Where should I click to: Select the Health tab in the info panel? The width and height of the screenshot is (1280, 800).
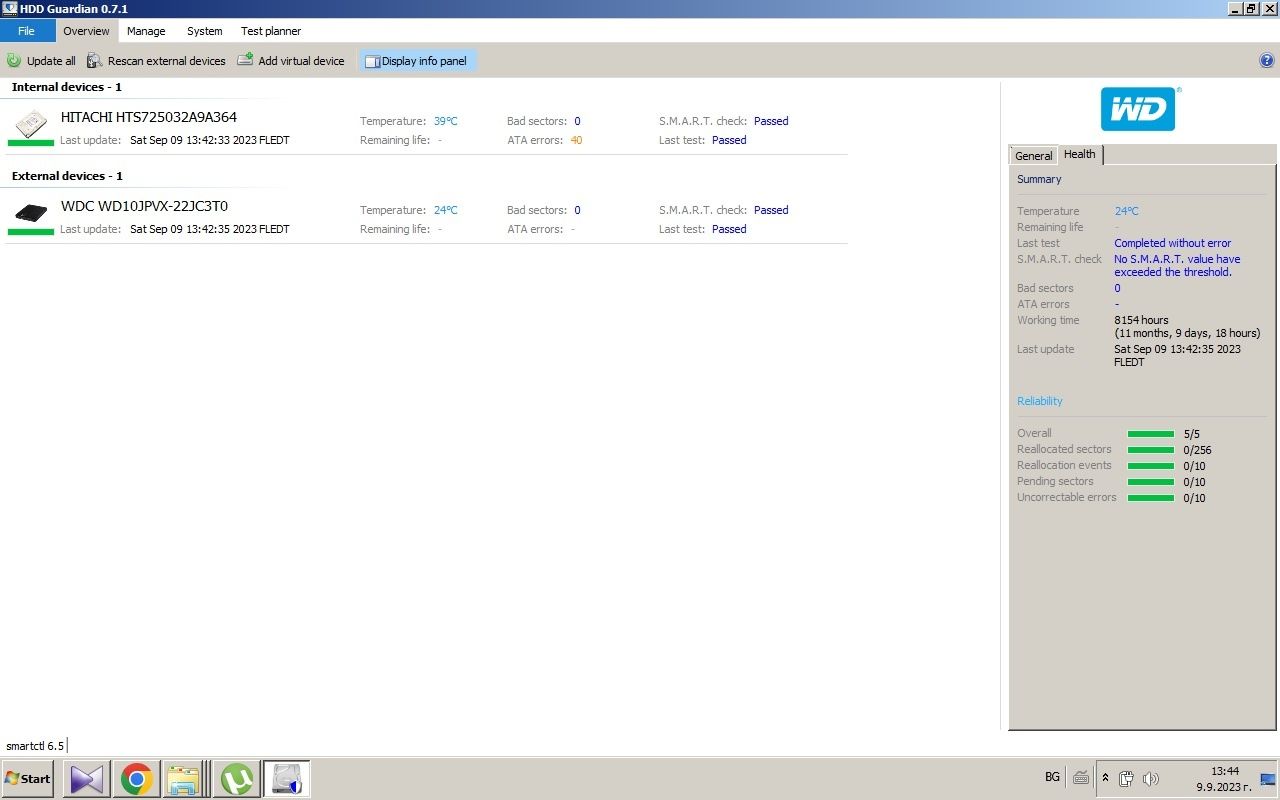pyautogui.click(x=1080, y=154)
